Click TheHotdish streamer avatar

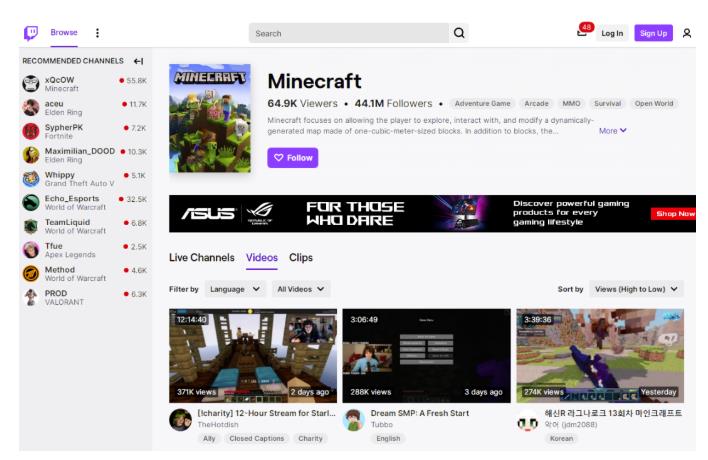[180, 420]
